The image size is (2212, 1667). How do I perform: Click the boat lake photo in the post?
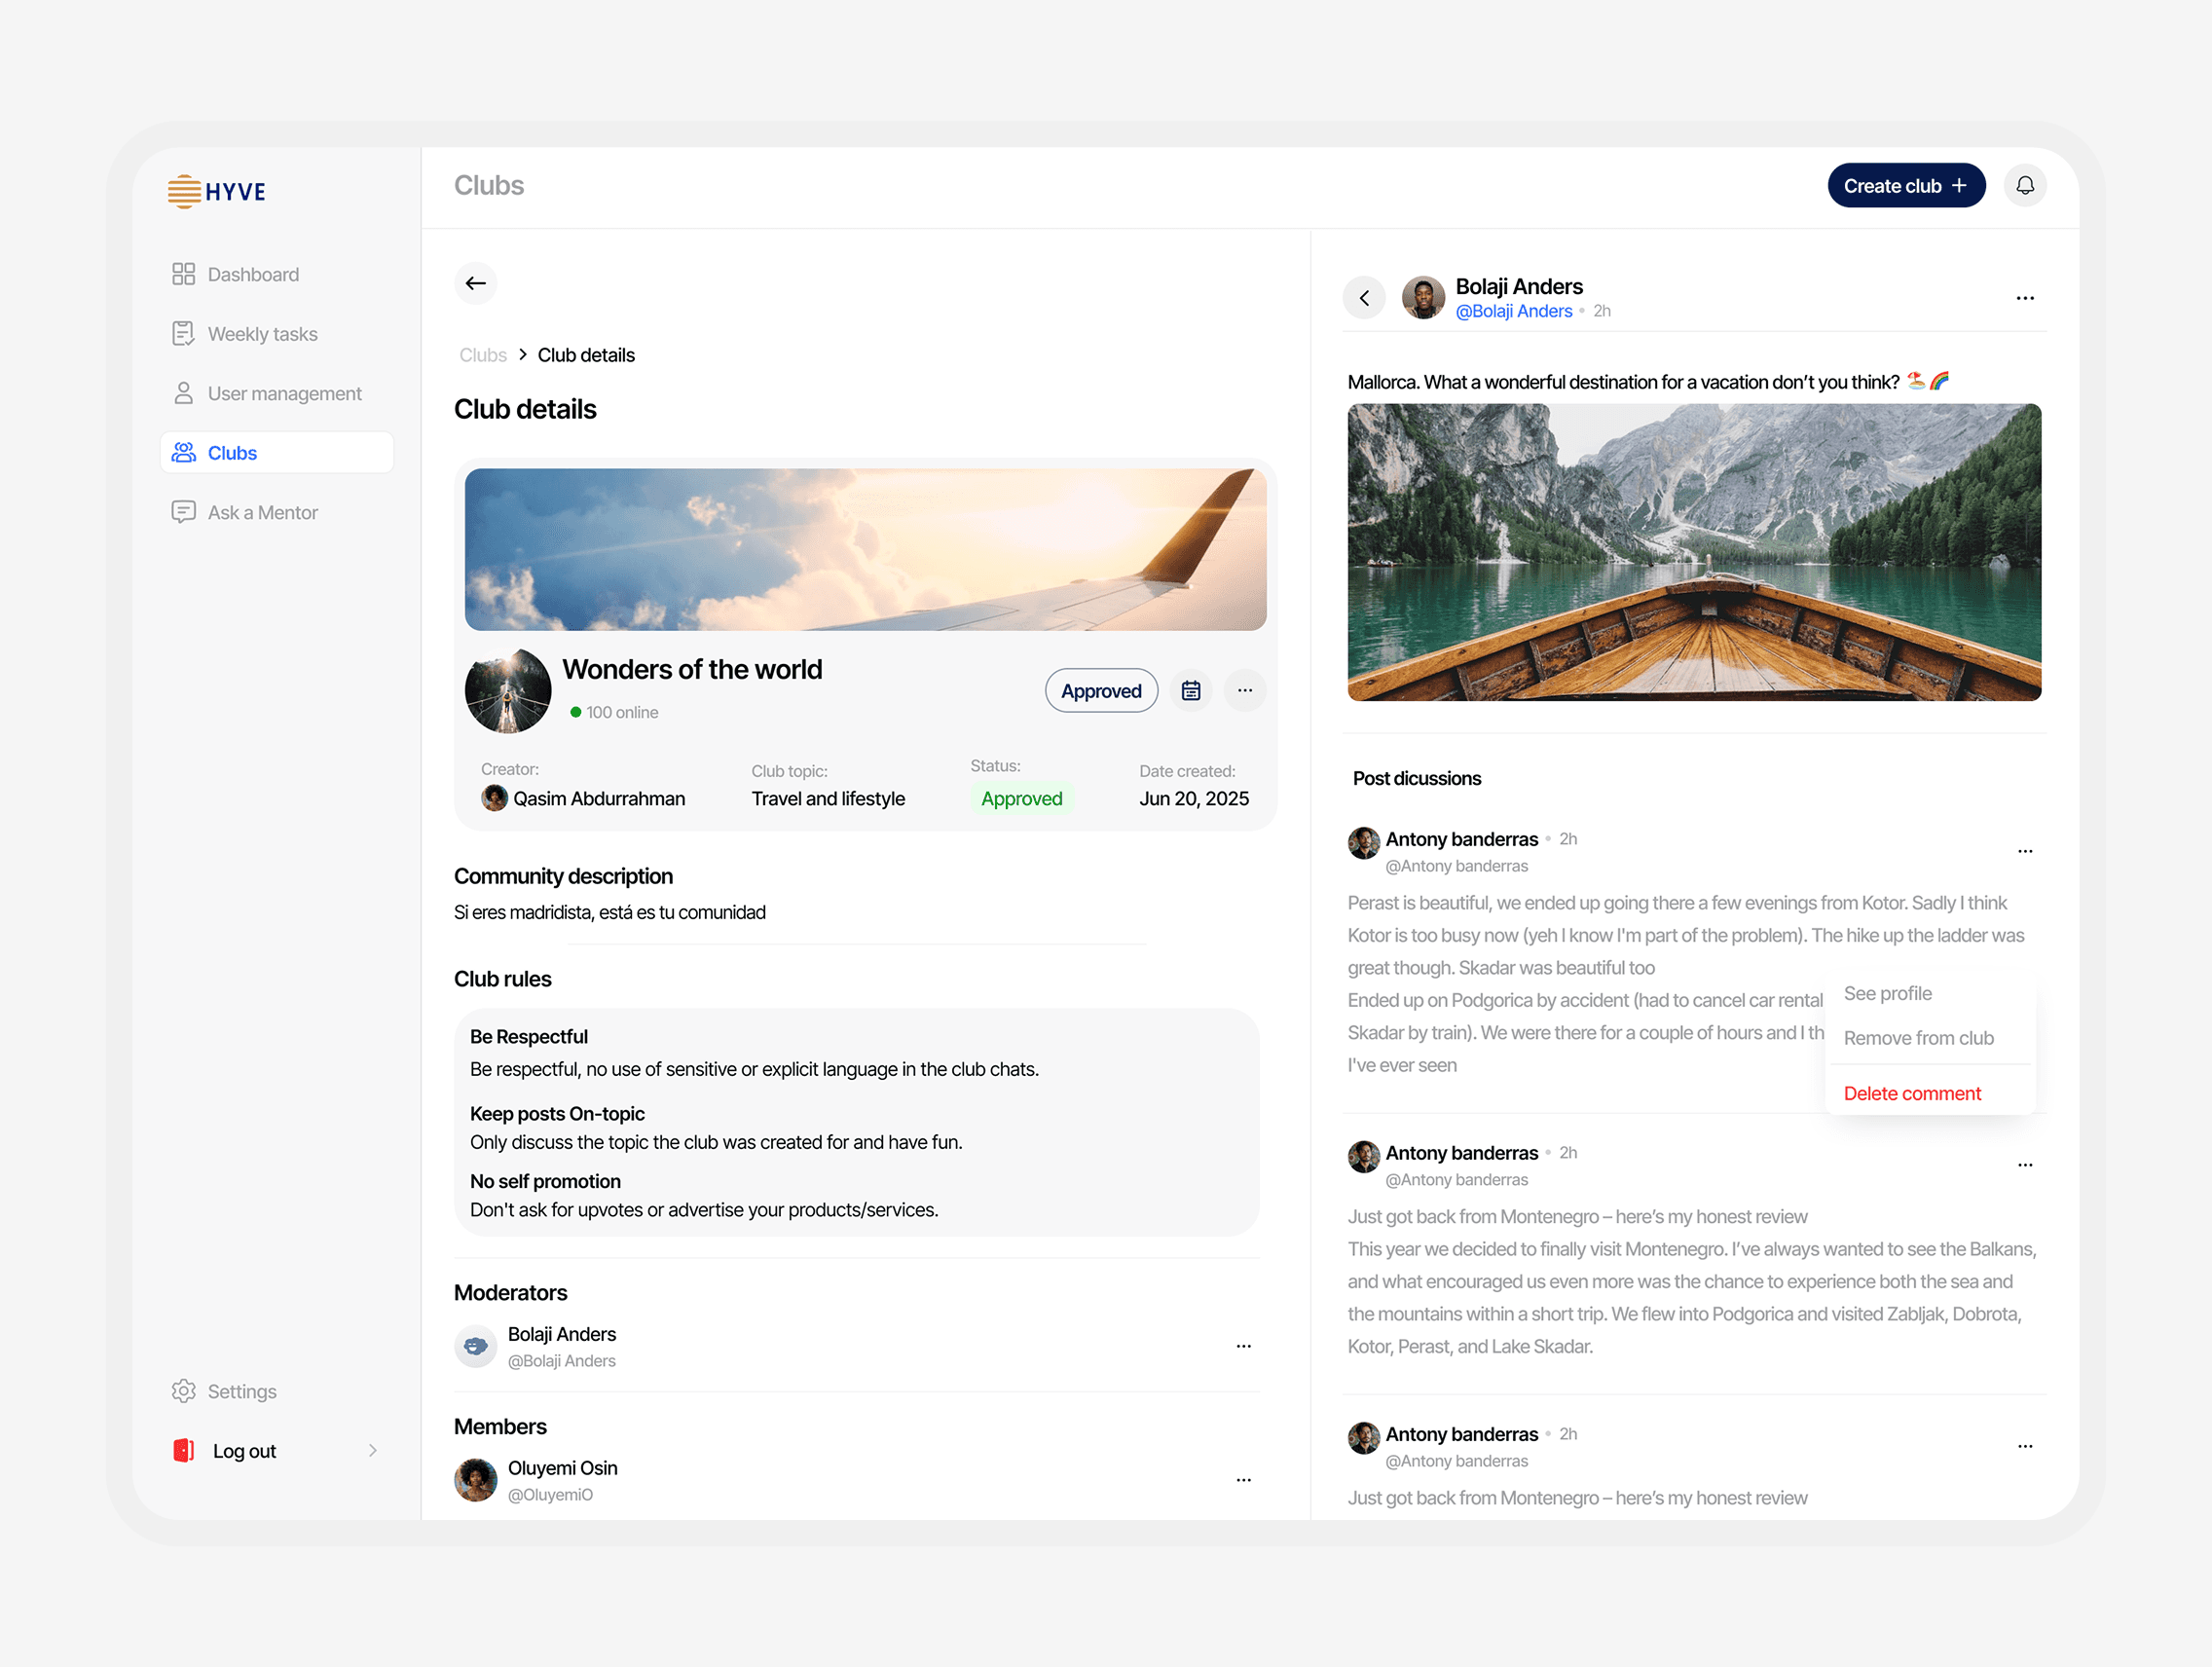coord(1693,552)
